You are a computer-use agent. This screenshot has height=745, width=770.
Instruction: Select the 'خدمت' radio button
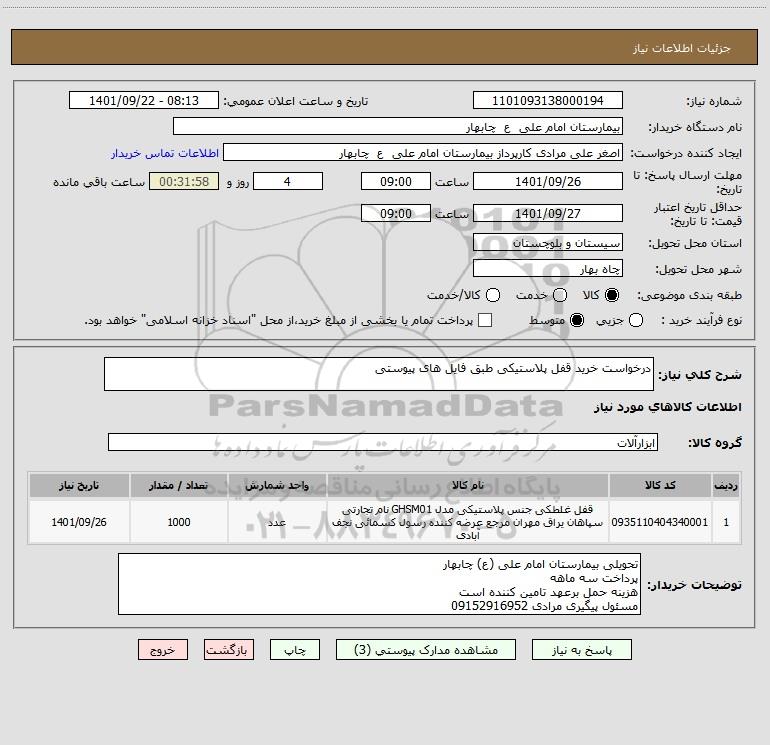[x=560, y=295]
